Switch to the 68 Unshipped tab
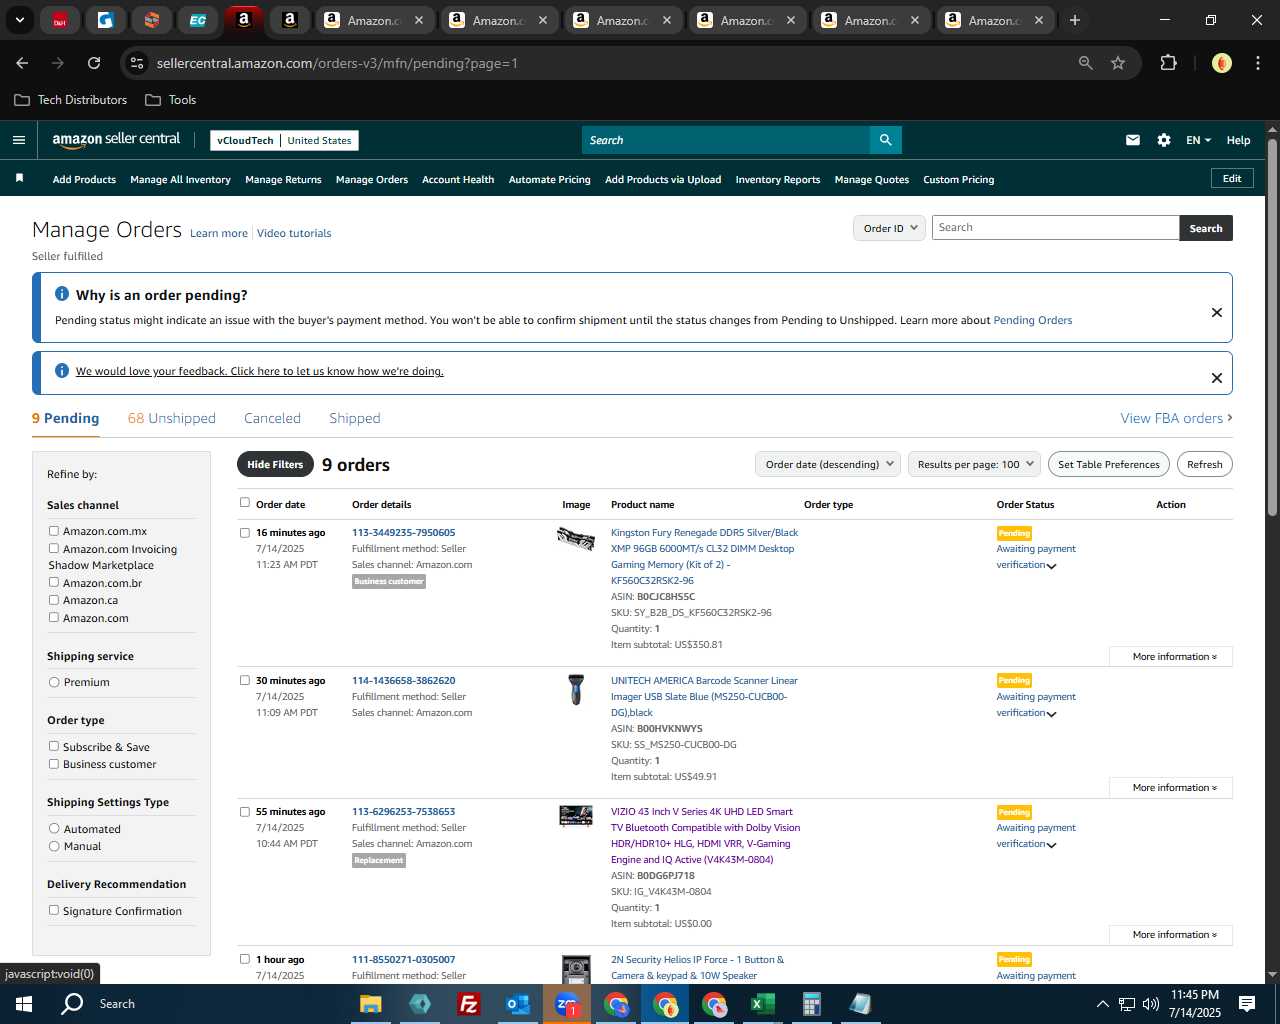Image resolution: width=1280 pixels, height=1024 pixels. [x=172, y=418]
